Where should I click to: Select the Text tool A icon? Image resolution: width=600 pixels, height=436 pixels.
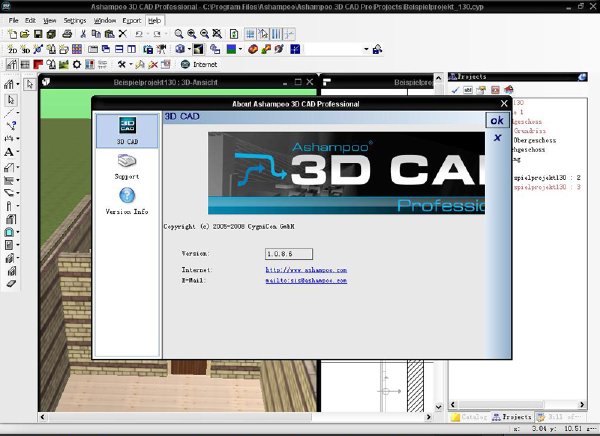[x=8, y=152]
